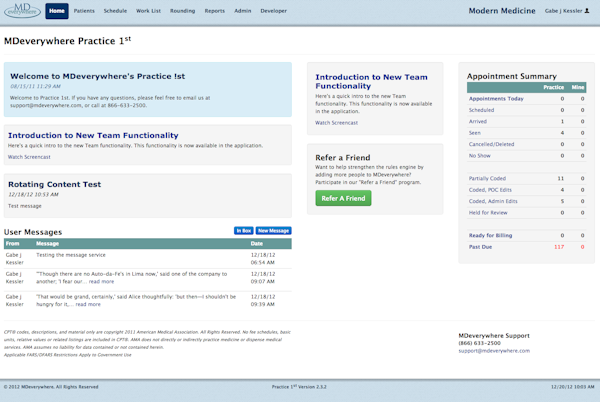Click the Seen appointments link
Viewport: 600px width, 402px height.
point(474,133)
